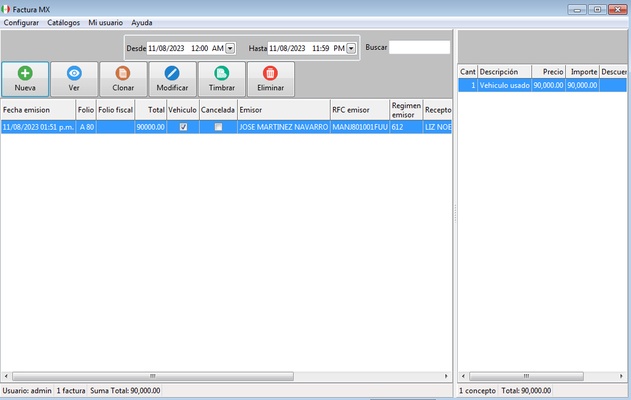631x400 pixels.
Task: Maximize the Factura MX window
Action: coord(597,9)
